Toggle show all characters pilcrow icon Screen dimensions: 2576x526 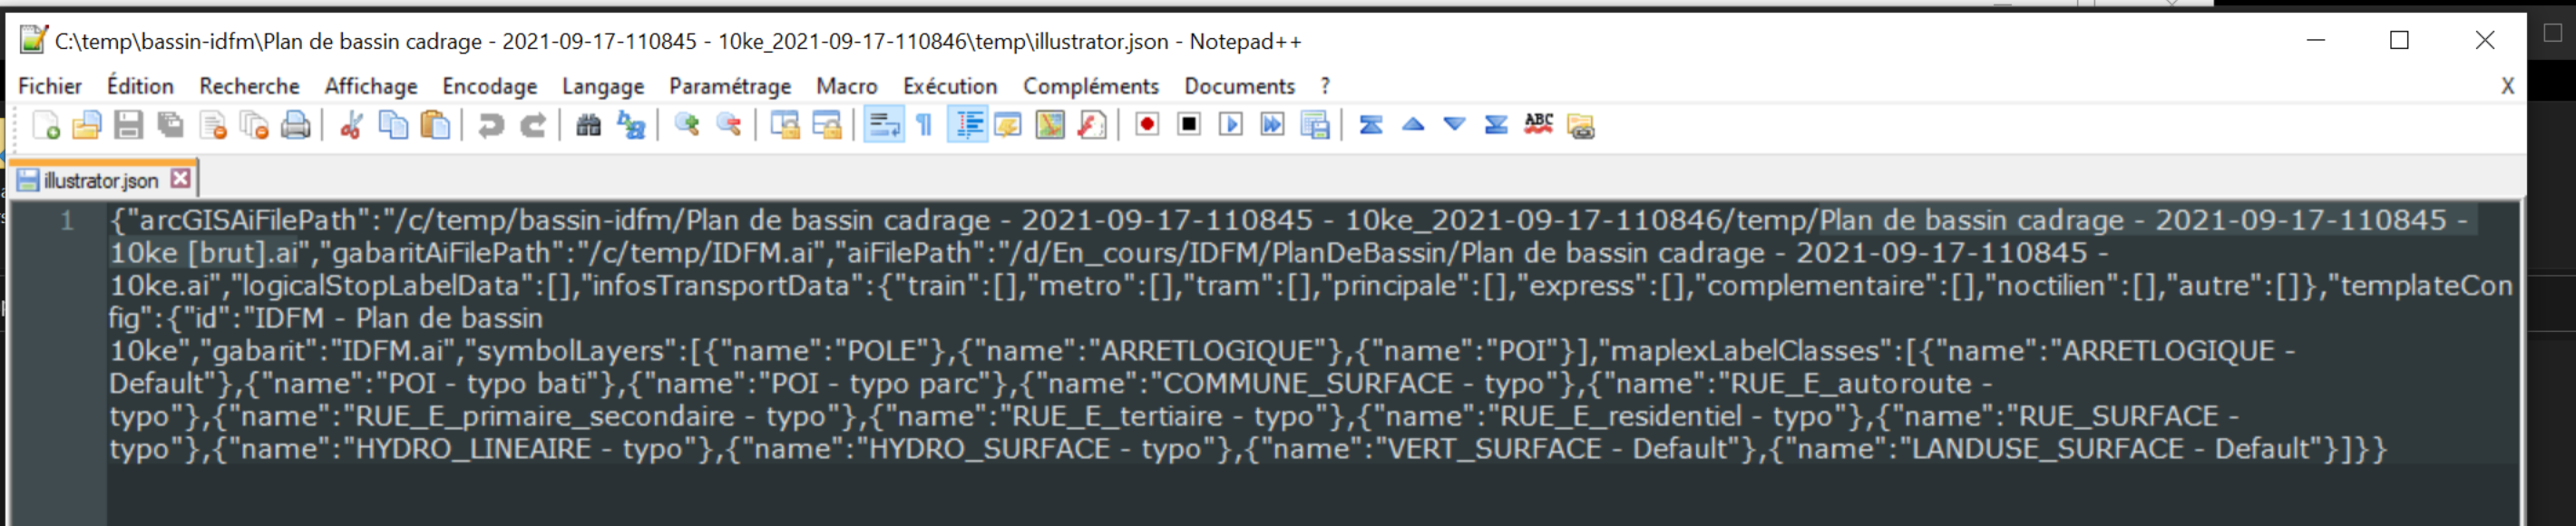(925, 125)
